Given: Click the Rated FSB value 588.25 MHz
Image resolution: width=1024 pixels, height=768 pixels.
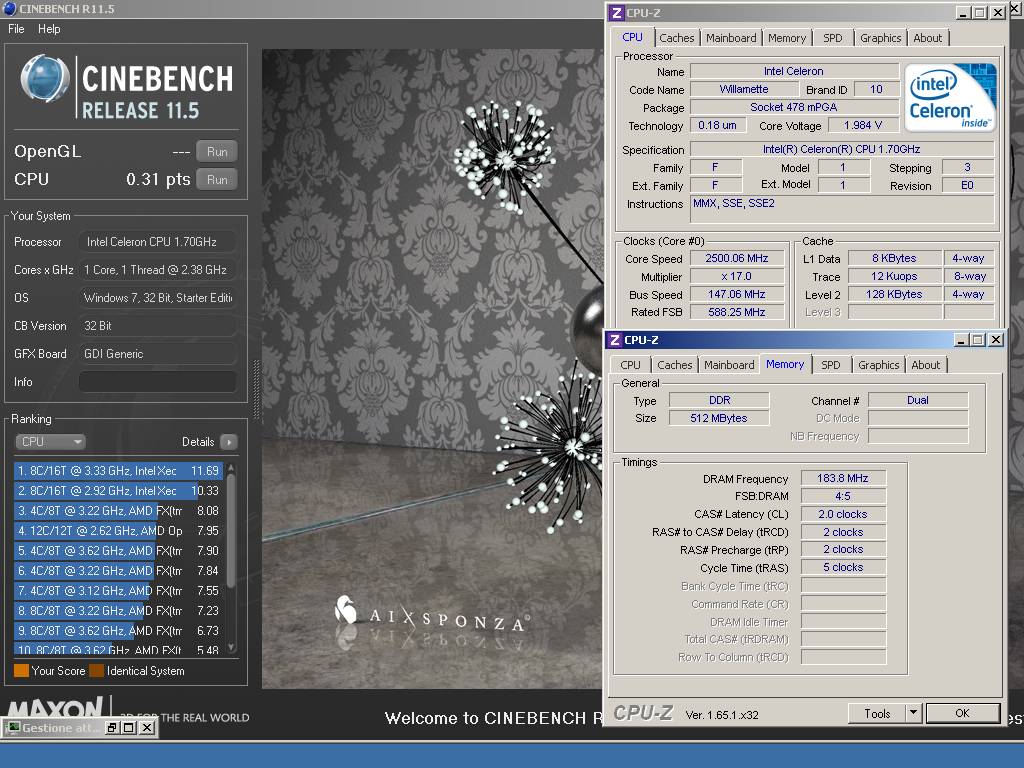Looking at the screenshot, I should pos(737,312).
